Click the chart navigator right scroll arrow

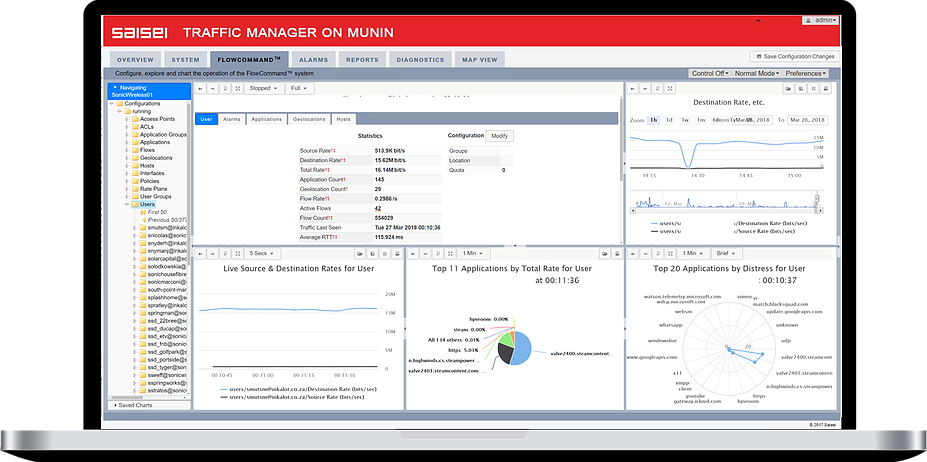(819, 210)
